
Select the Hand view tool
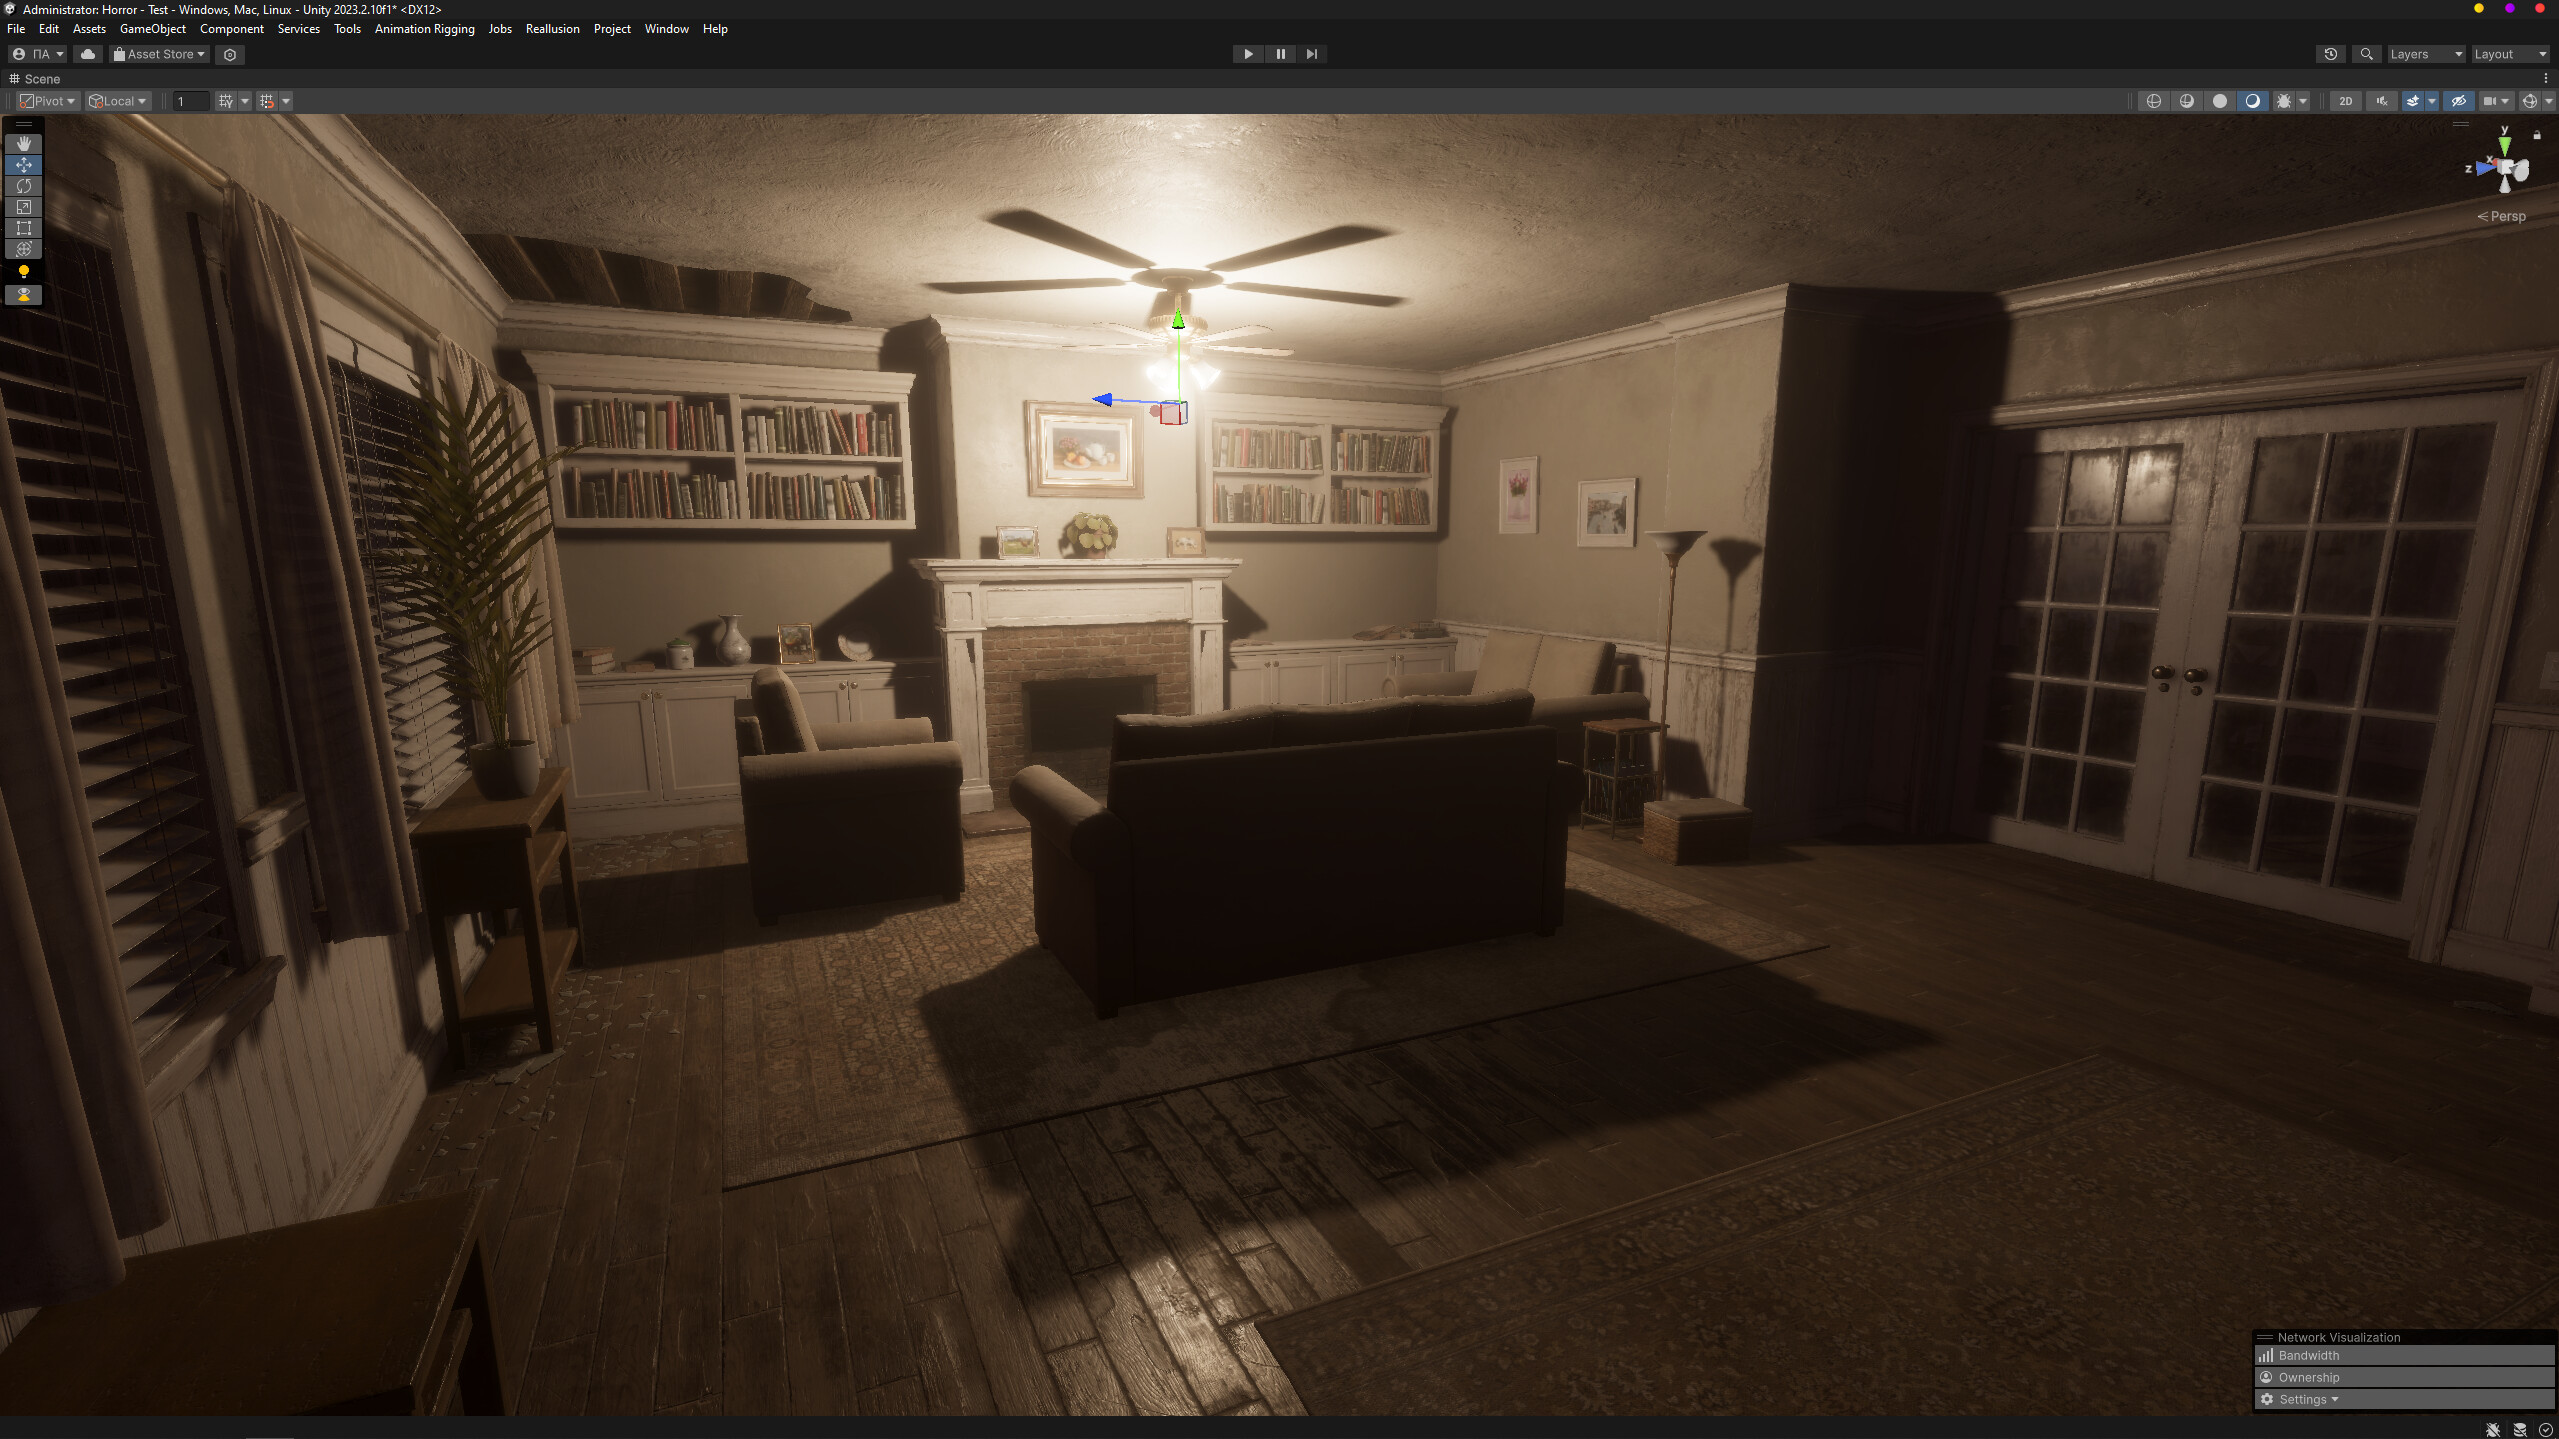(23, 143)
